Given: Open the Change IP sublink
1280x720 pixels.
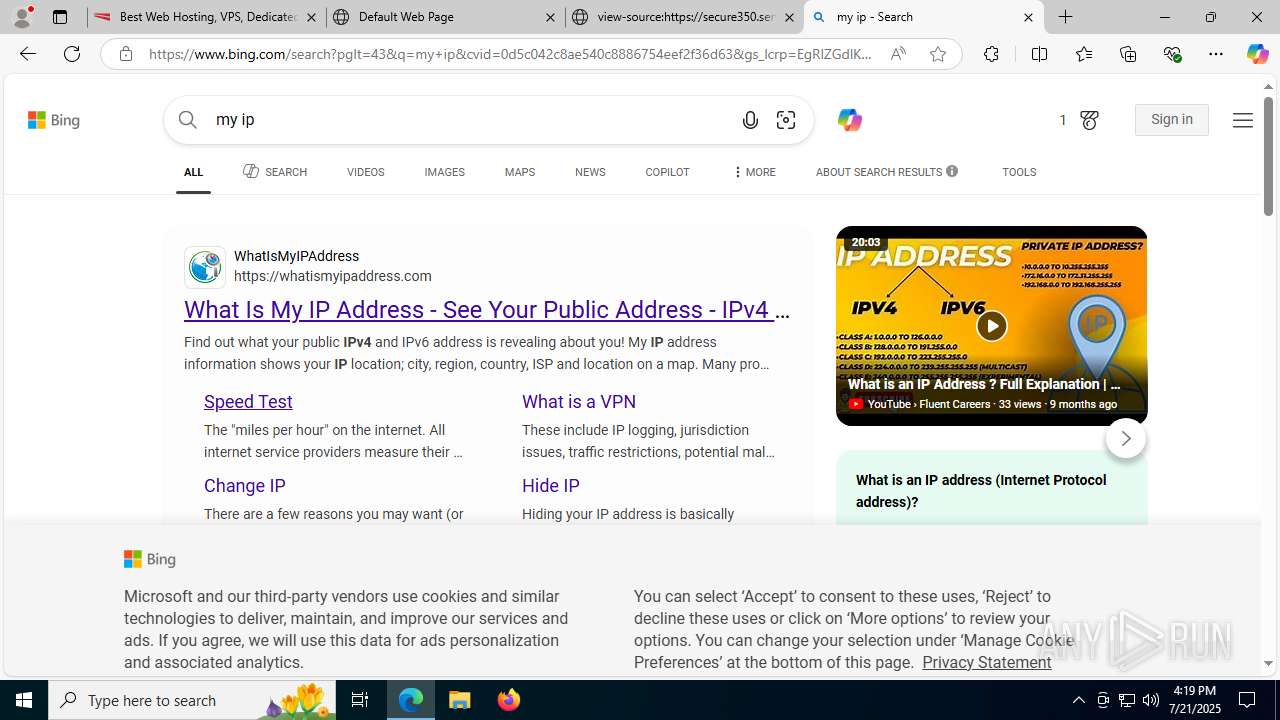Looking at the screenshot, I should click(245, 486).
